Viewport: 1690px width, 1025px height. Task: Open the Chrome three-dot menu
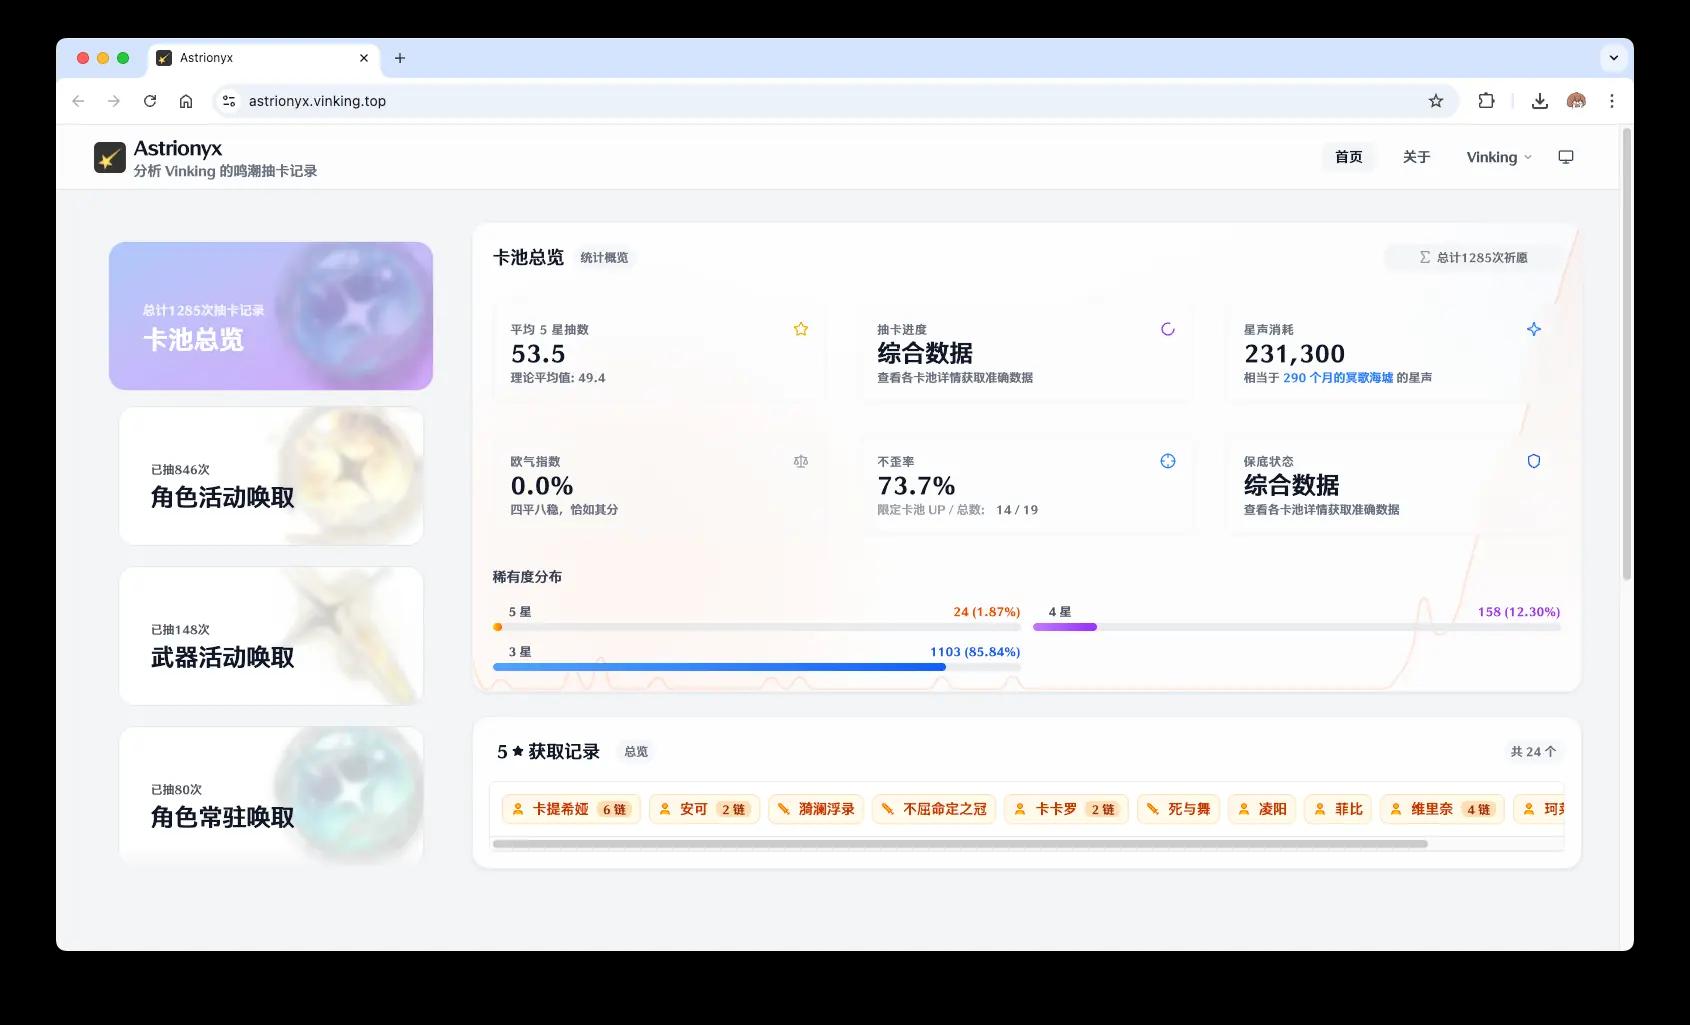pyautogui.click(x=1612, y=101)
